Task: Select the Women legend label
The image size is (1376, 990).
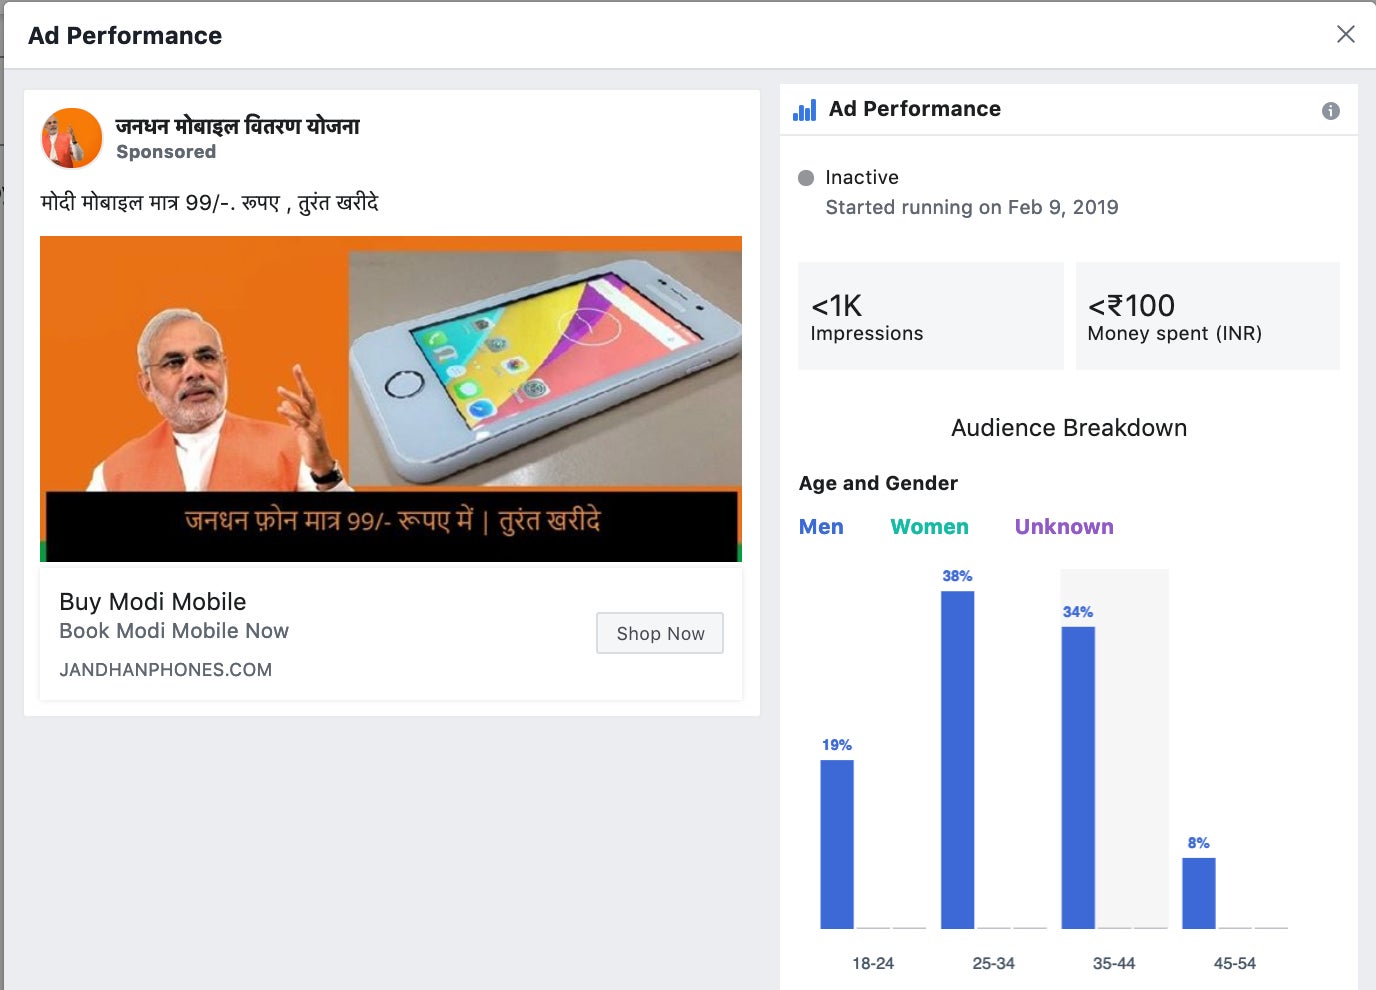Action: 930,527
